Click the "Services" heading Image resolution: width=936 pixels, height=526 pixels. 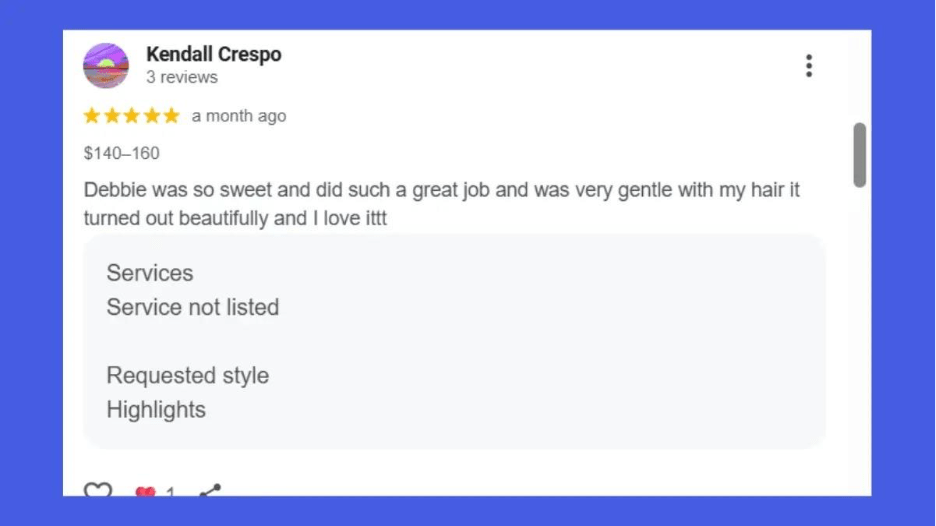point(150,273)
